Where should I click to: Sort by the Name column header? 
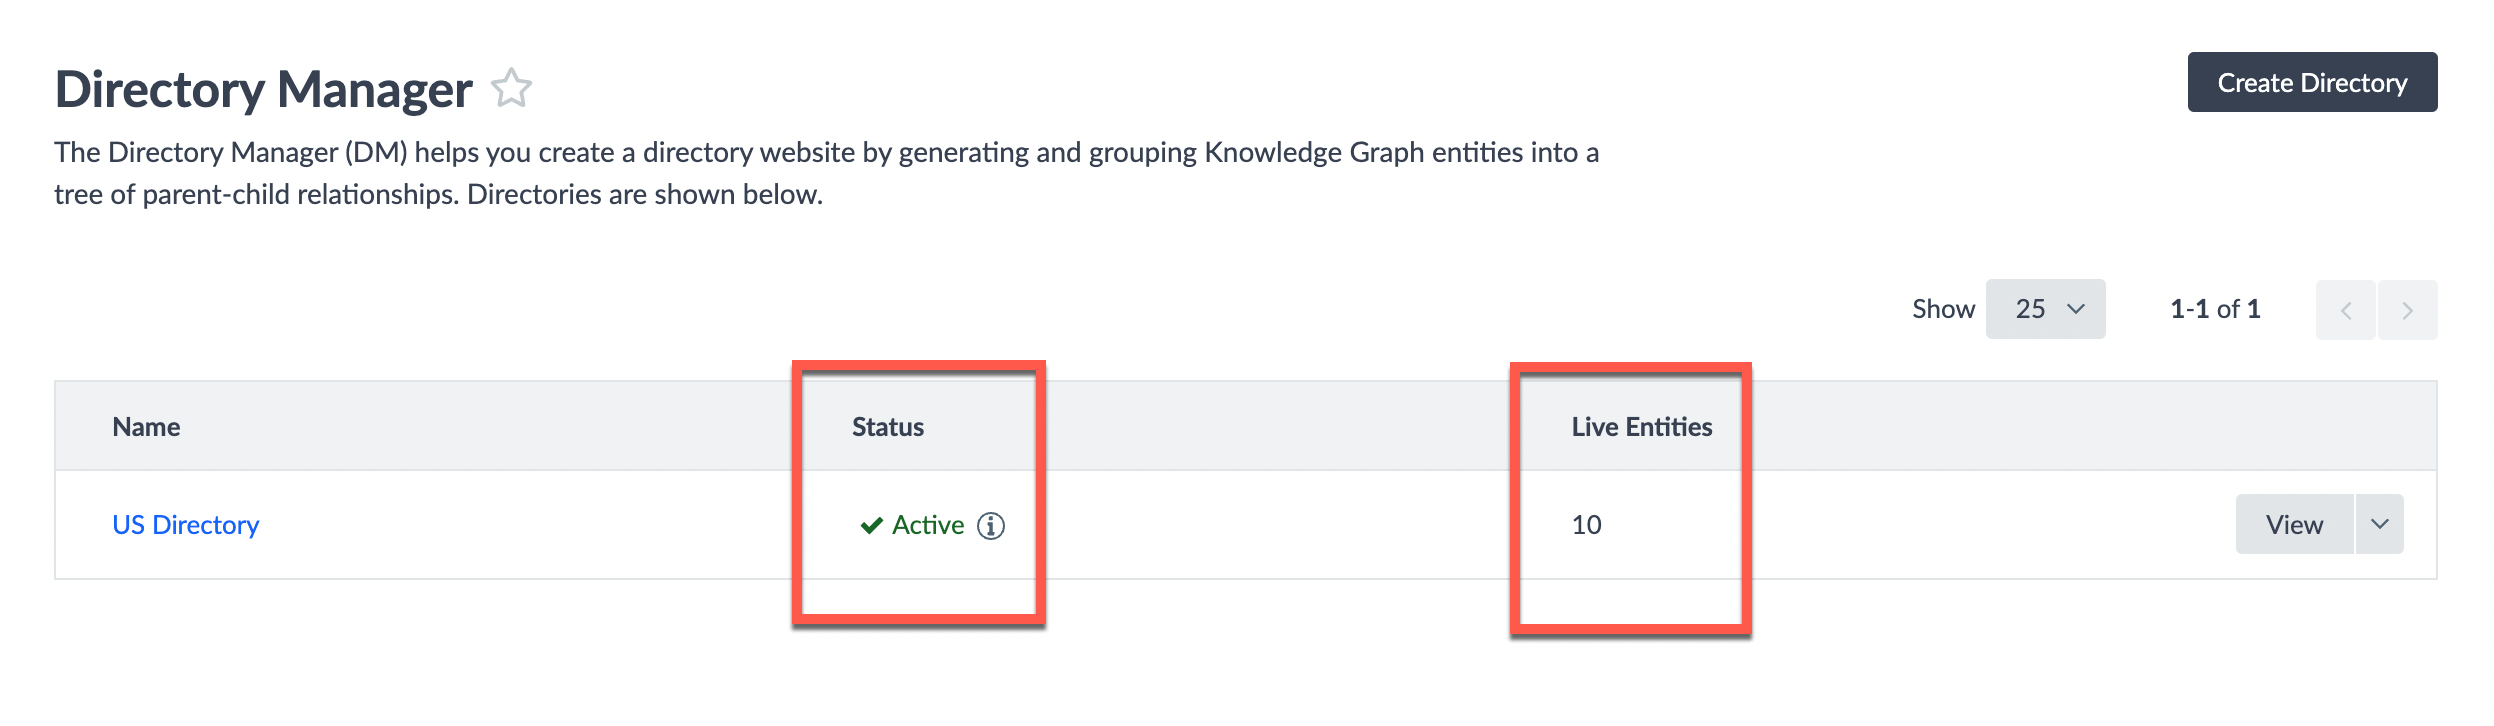point(146,427)
